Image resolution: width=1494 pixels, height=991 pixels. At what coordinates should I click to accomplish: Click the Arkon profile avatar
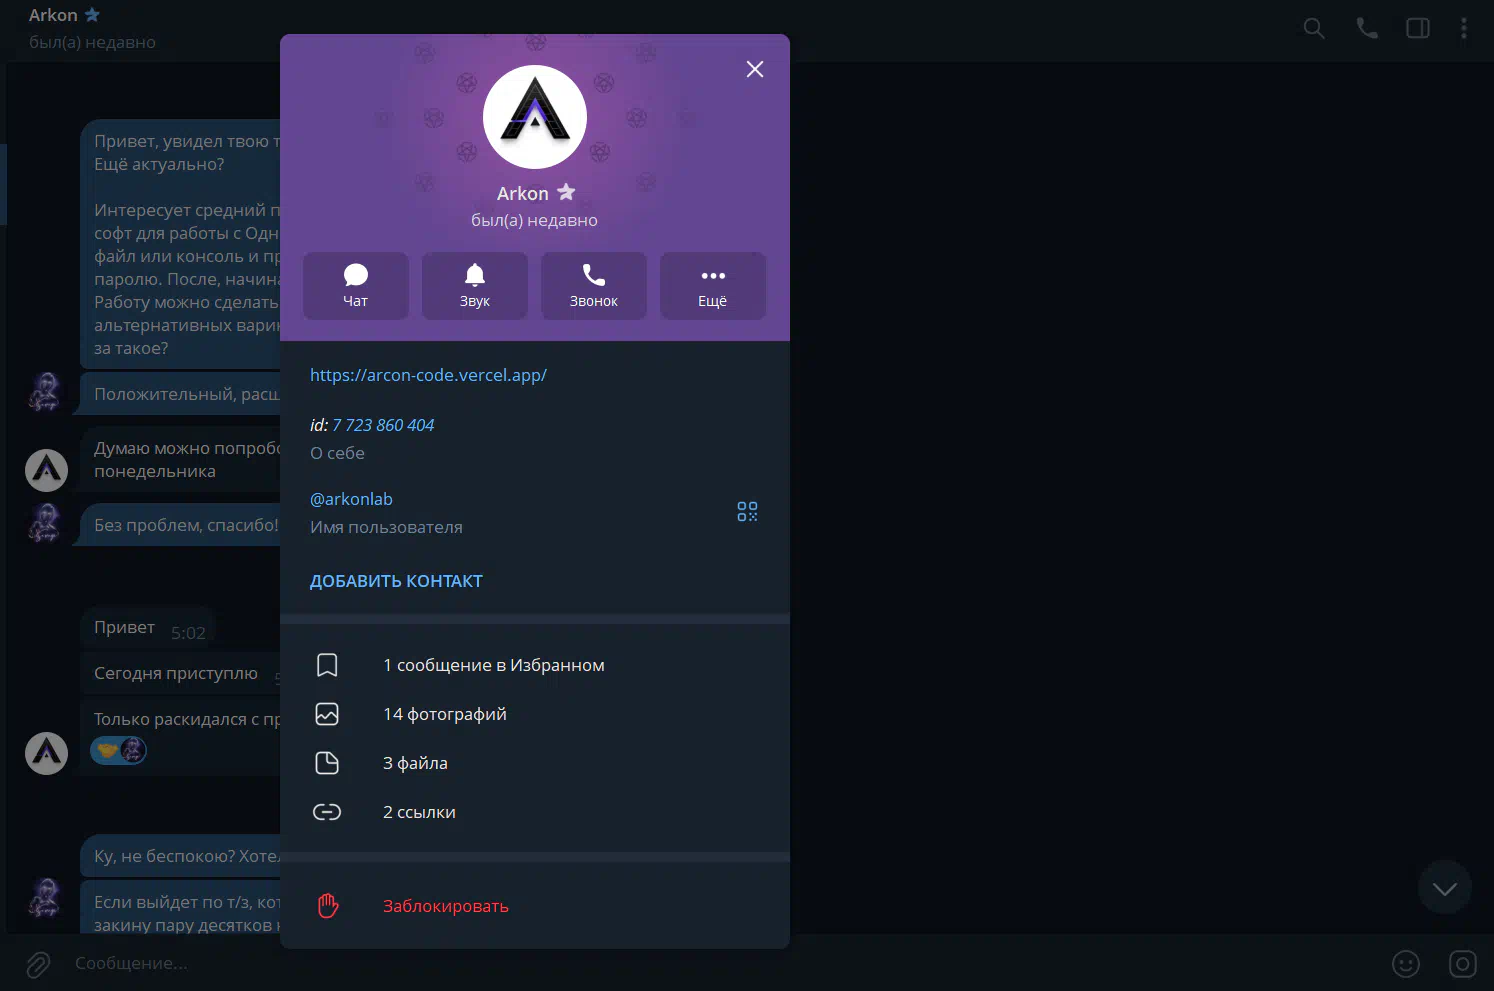[535, 117]
